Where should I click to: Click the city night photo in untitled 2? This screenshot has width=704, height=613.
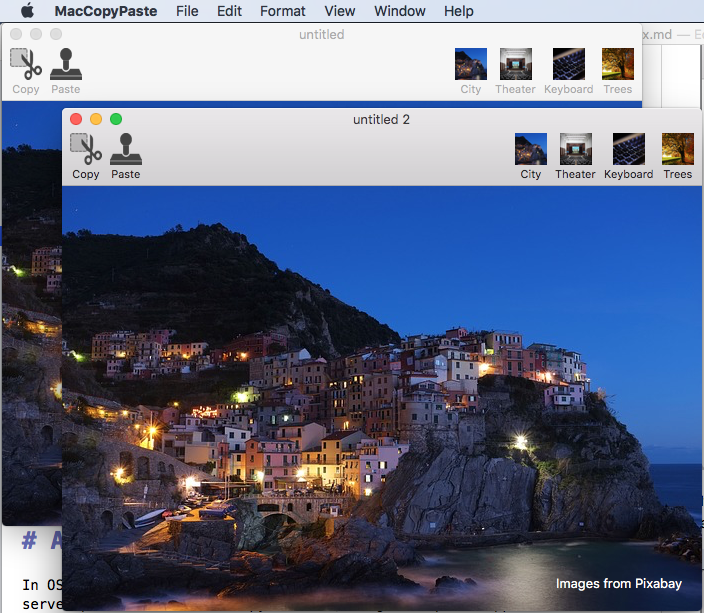[382, 398]
